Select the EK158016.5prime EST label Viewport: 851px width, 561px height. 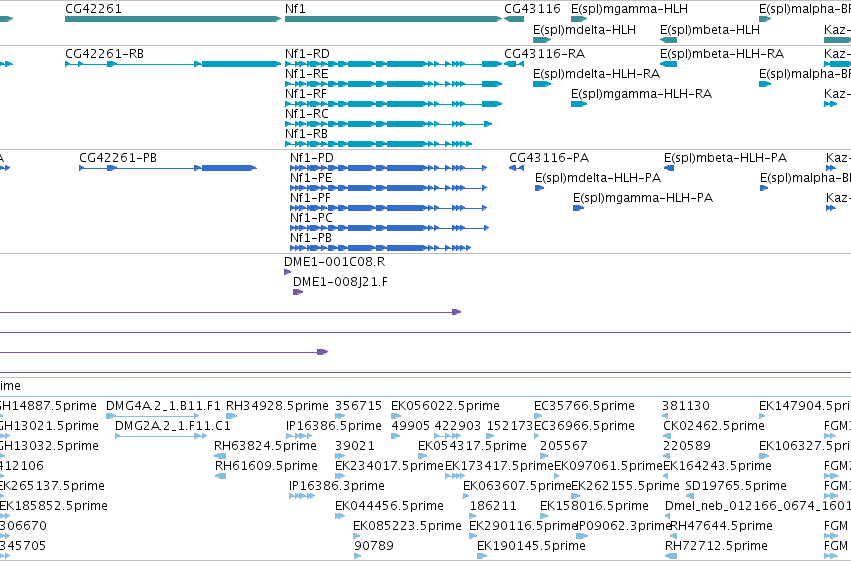594,506
